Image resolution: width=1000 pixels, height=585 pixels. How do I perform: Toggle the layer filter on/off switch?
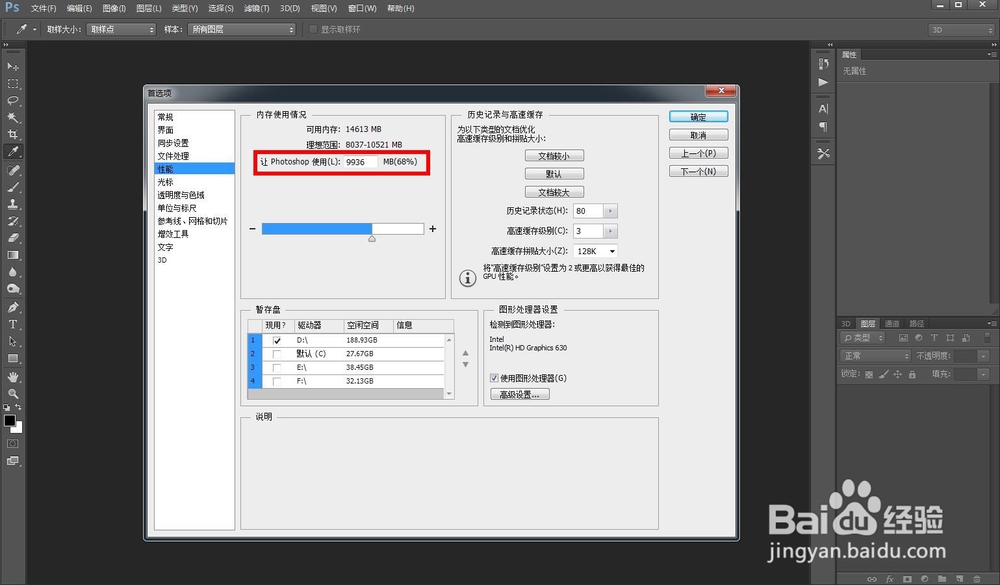click(987, 338)
